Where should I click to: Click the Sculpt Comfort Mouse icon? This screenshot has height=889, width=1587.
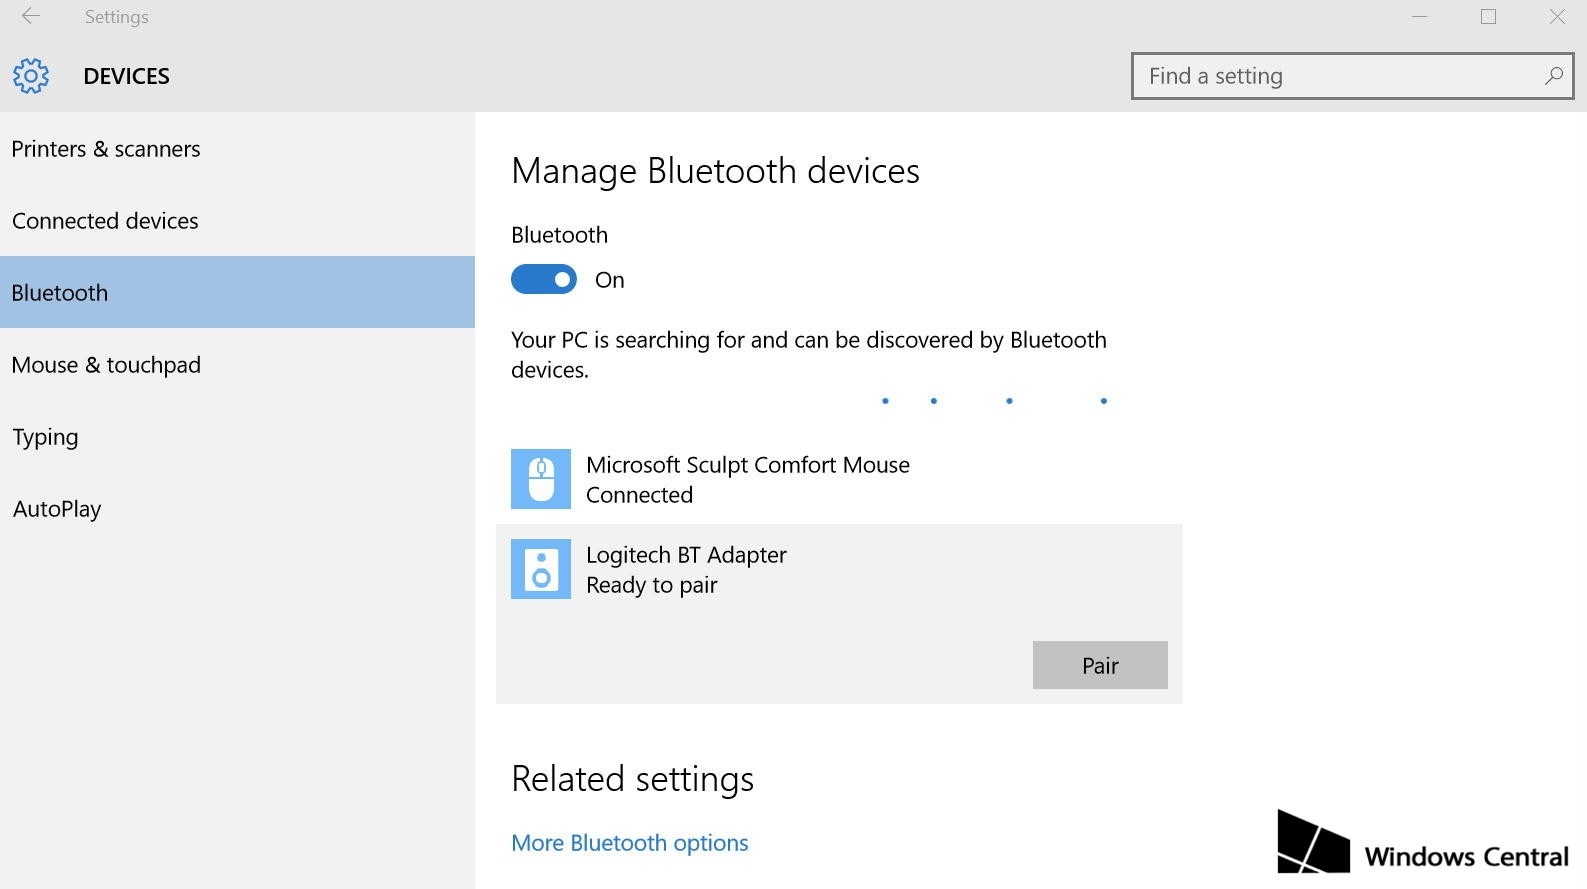point(541,479)
